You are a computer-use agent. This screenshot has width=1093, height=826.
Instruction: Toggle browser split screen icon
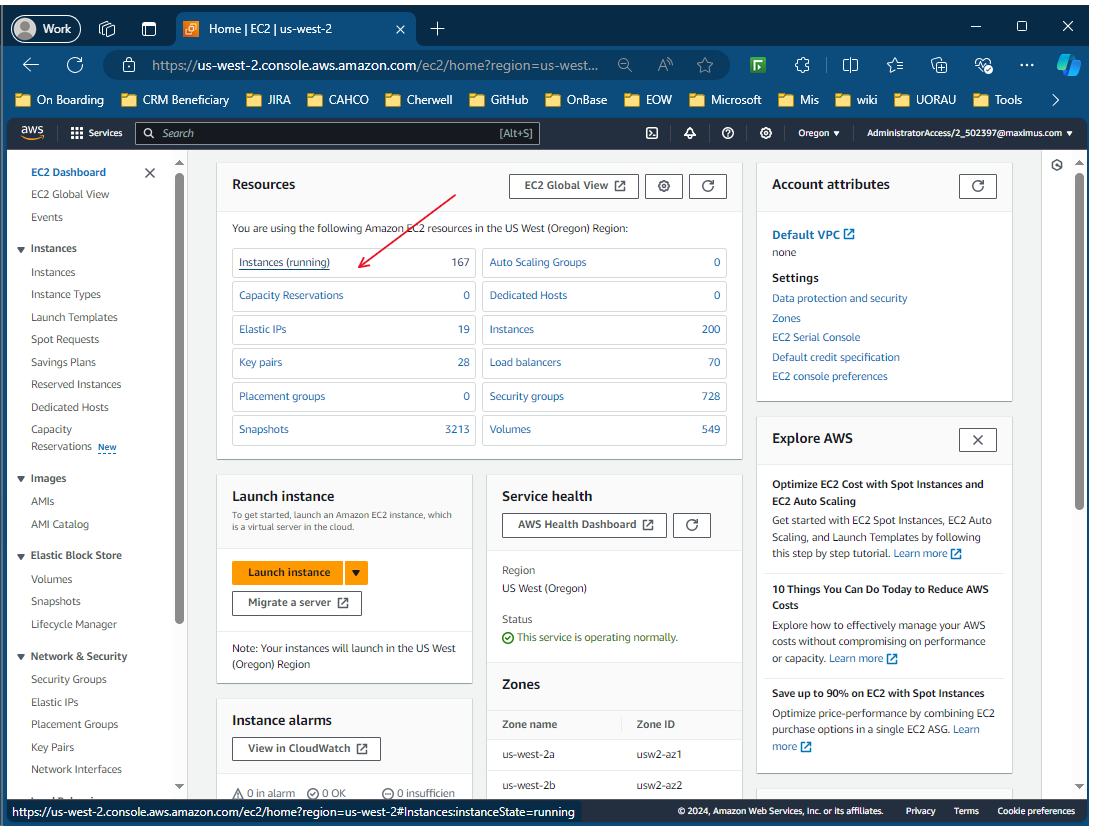point(850,65)
